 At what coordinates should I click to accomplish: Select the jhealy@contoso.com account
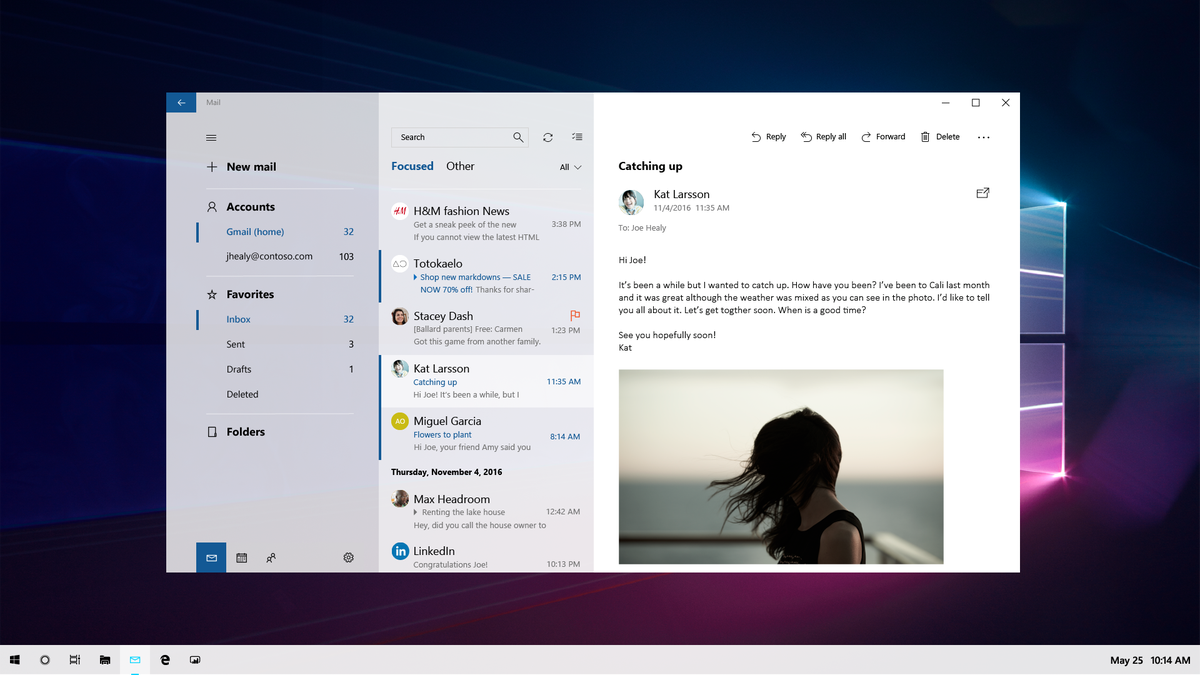276,257
